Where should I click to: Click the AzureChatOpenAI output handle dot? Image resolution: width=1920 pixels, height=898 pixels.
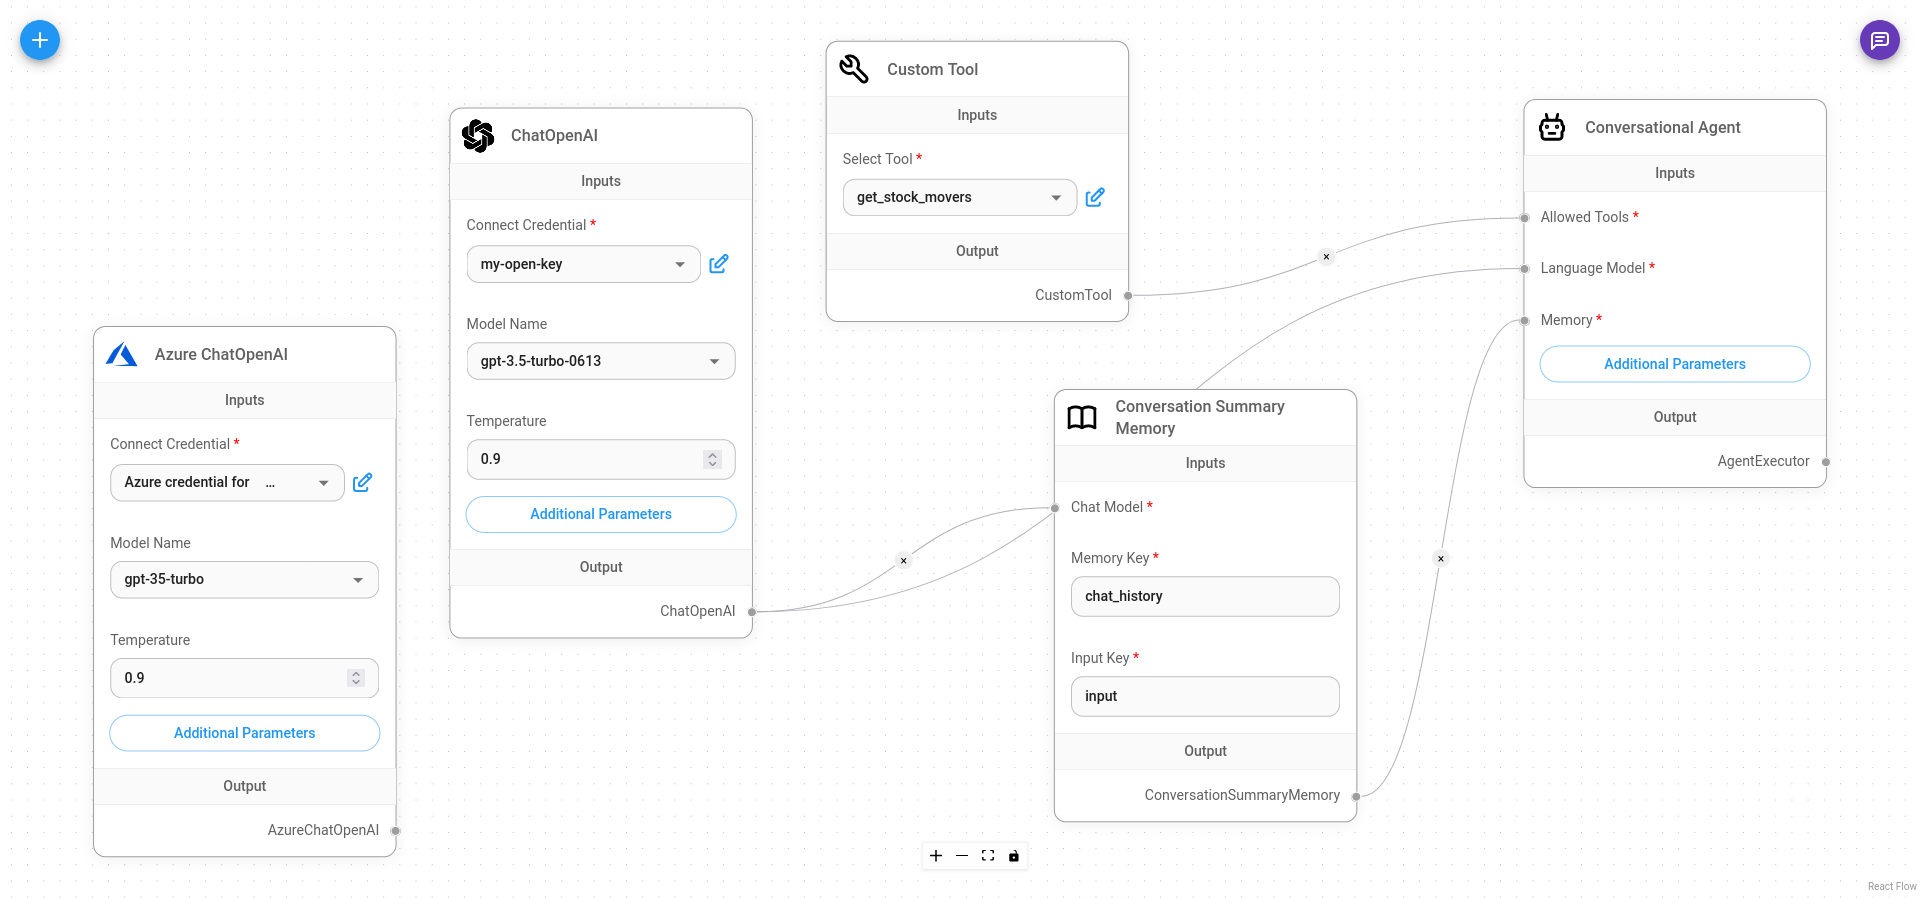(396, 831)
